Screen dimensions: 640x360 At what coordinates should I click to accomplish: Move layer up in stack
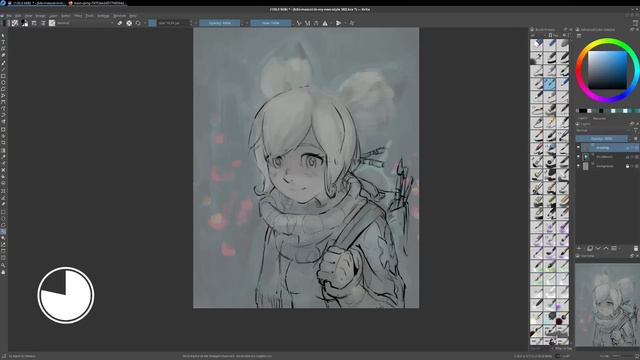pyautogui.click(x=606, y=248)
